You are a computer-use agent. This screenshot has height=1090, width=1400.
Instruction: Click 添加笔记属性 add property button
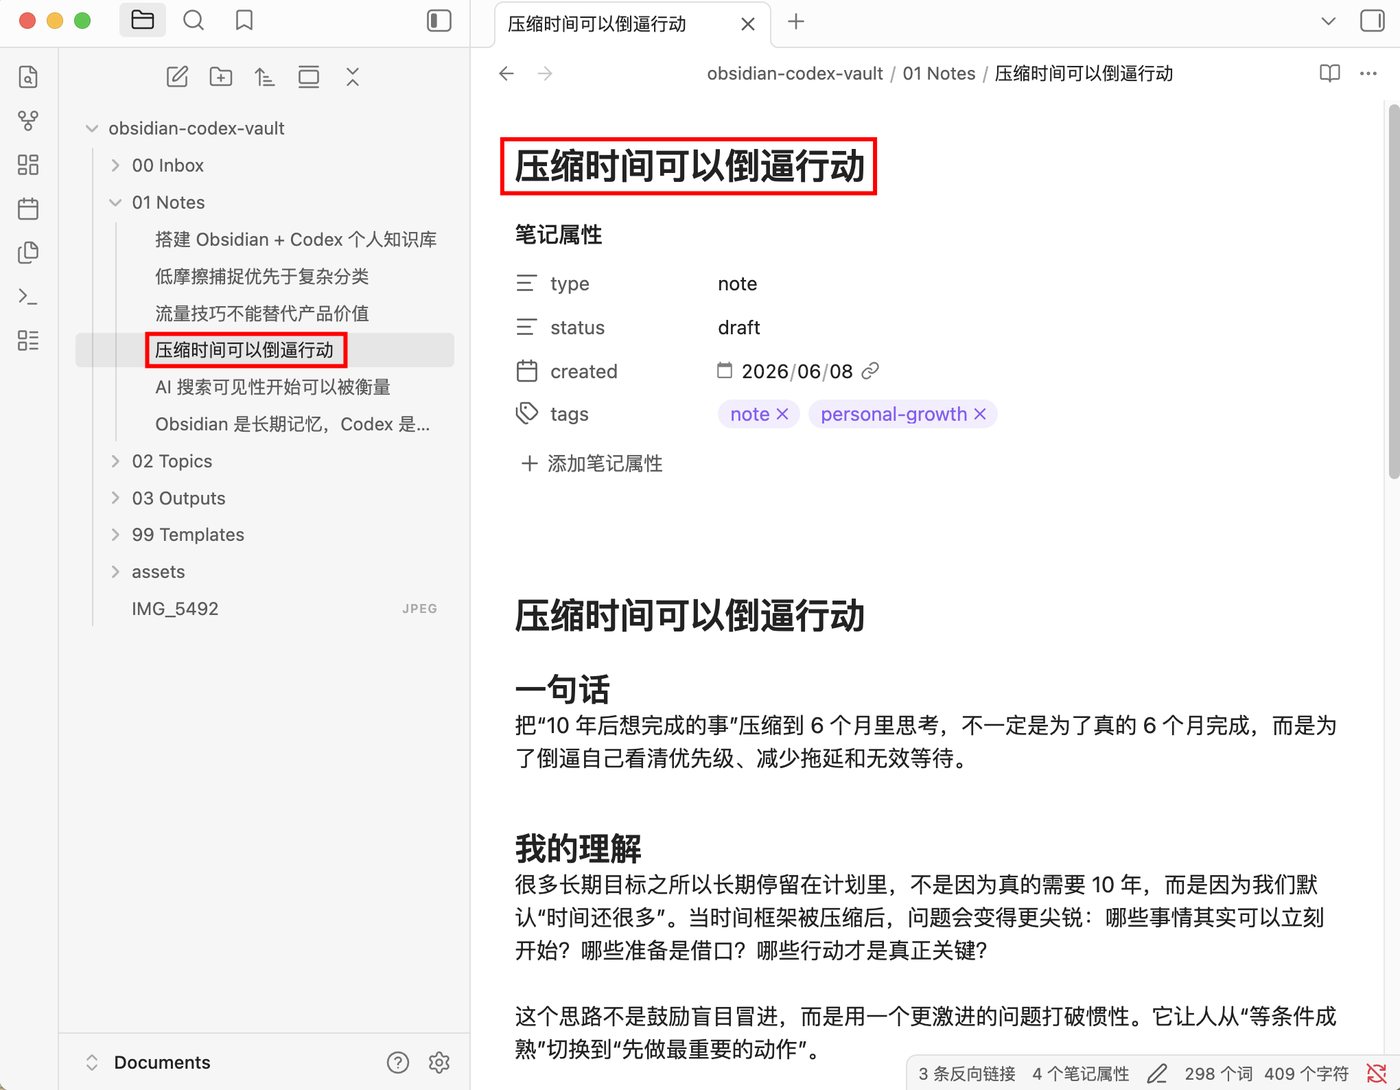pos(592,464)
